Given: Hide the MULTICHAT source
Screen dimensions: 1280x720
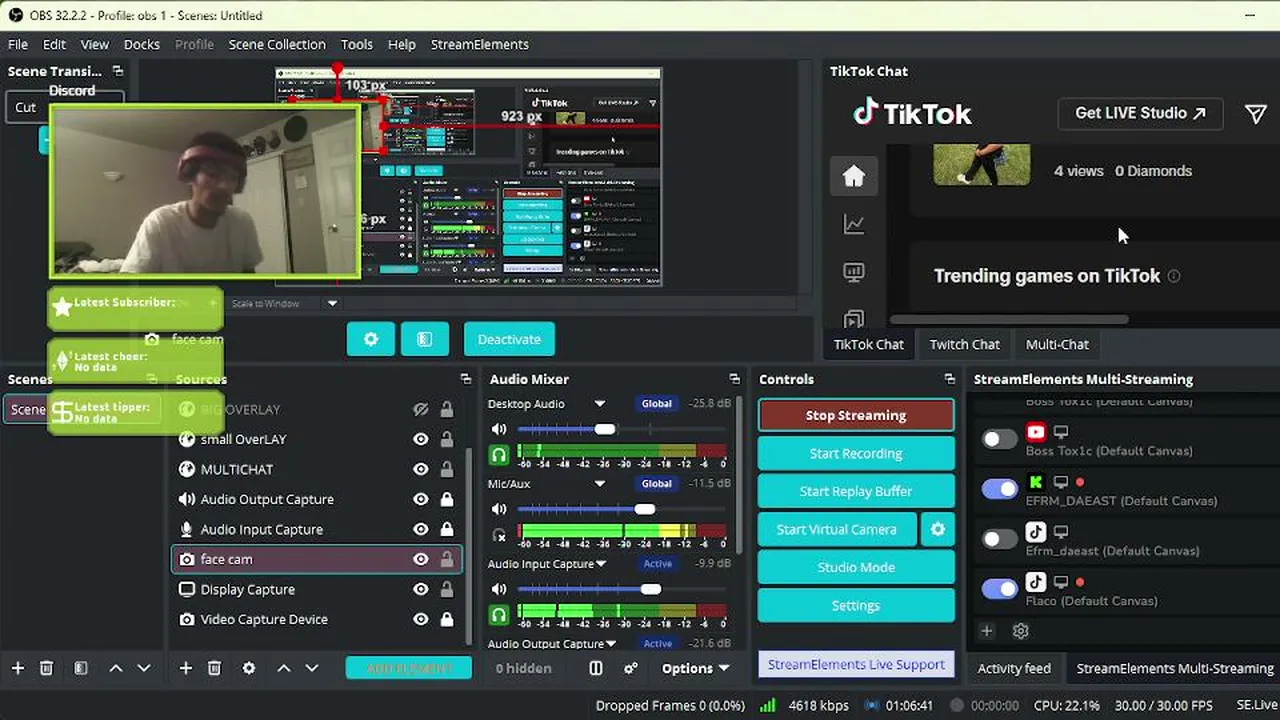Looking at the screenshot, I should [x=421, y=469].
